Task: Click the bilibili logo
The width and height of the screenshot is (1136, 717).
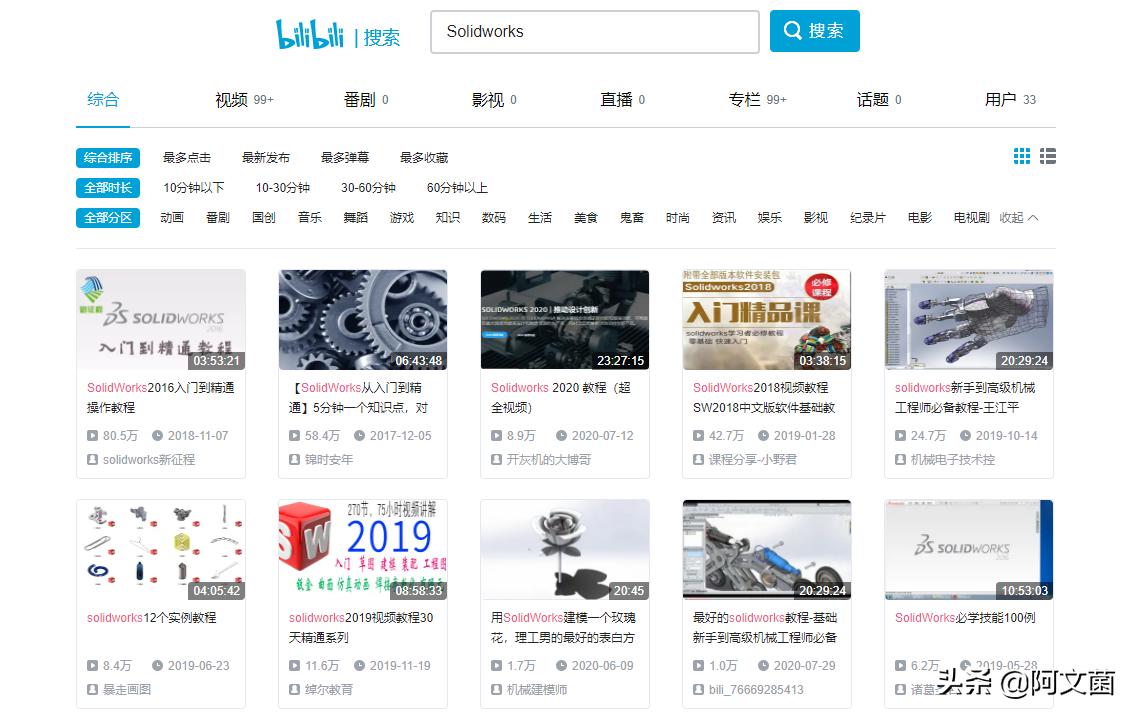Action: (x=310, y=31)
